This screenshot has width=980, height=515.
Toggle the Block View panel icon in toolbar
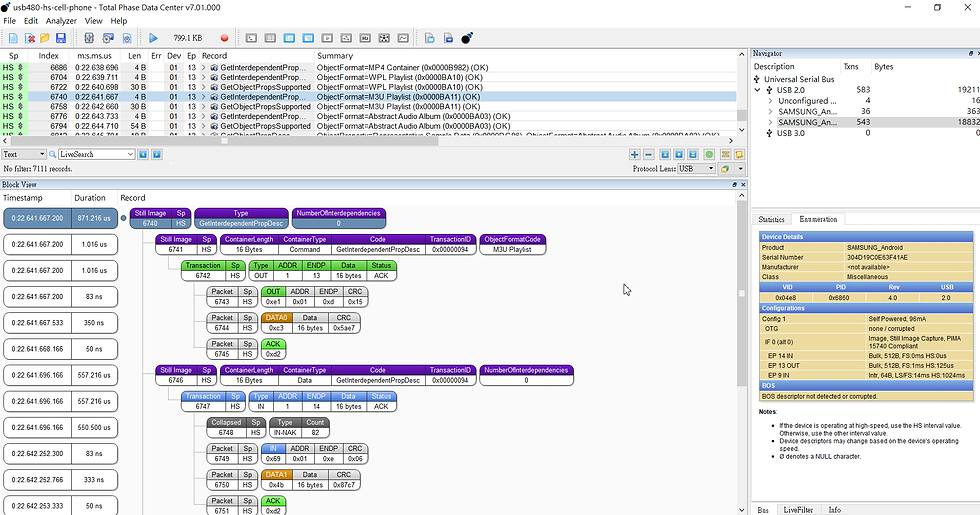point(308,38)
